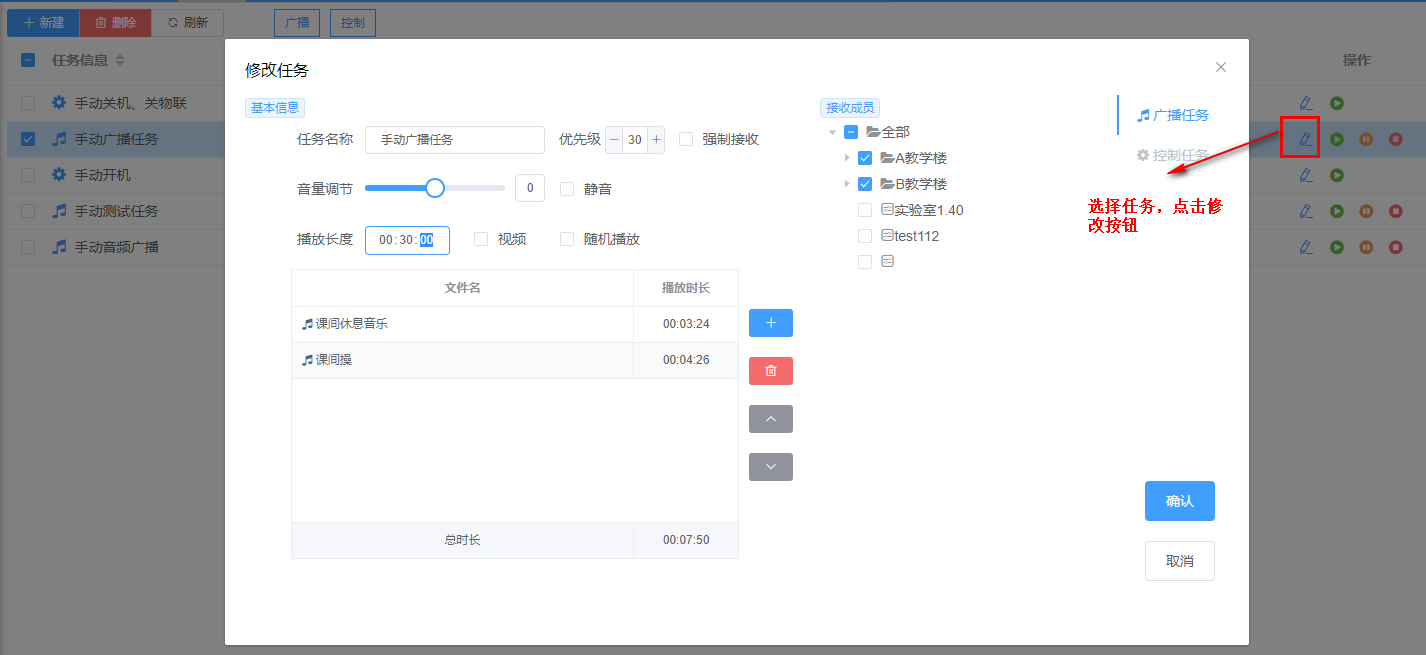1426x655 pixels.
Task: Check the 随机播放 checkbox
Action: 567,239
